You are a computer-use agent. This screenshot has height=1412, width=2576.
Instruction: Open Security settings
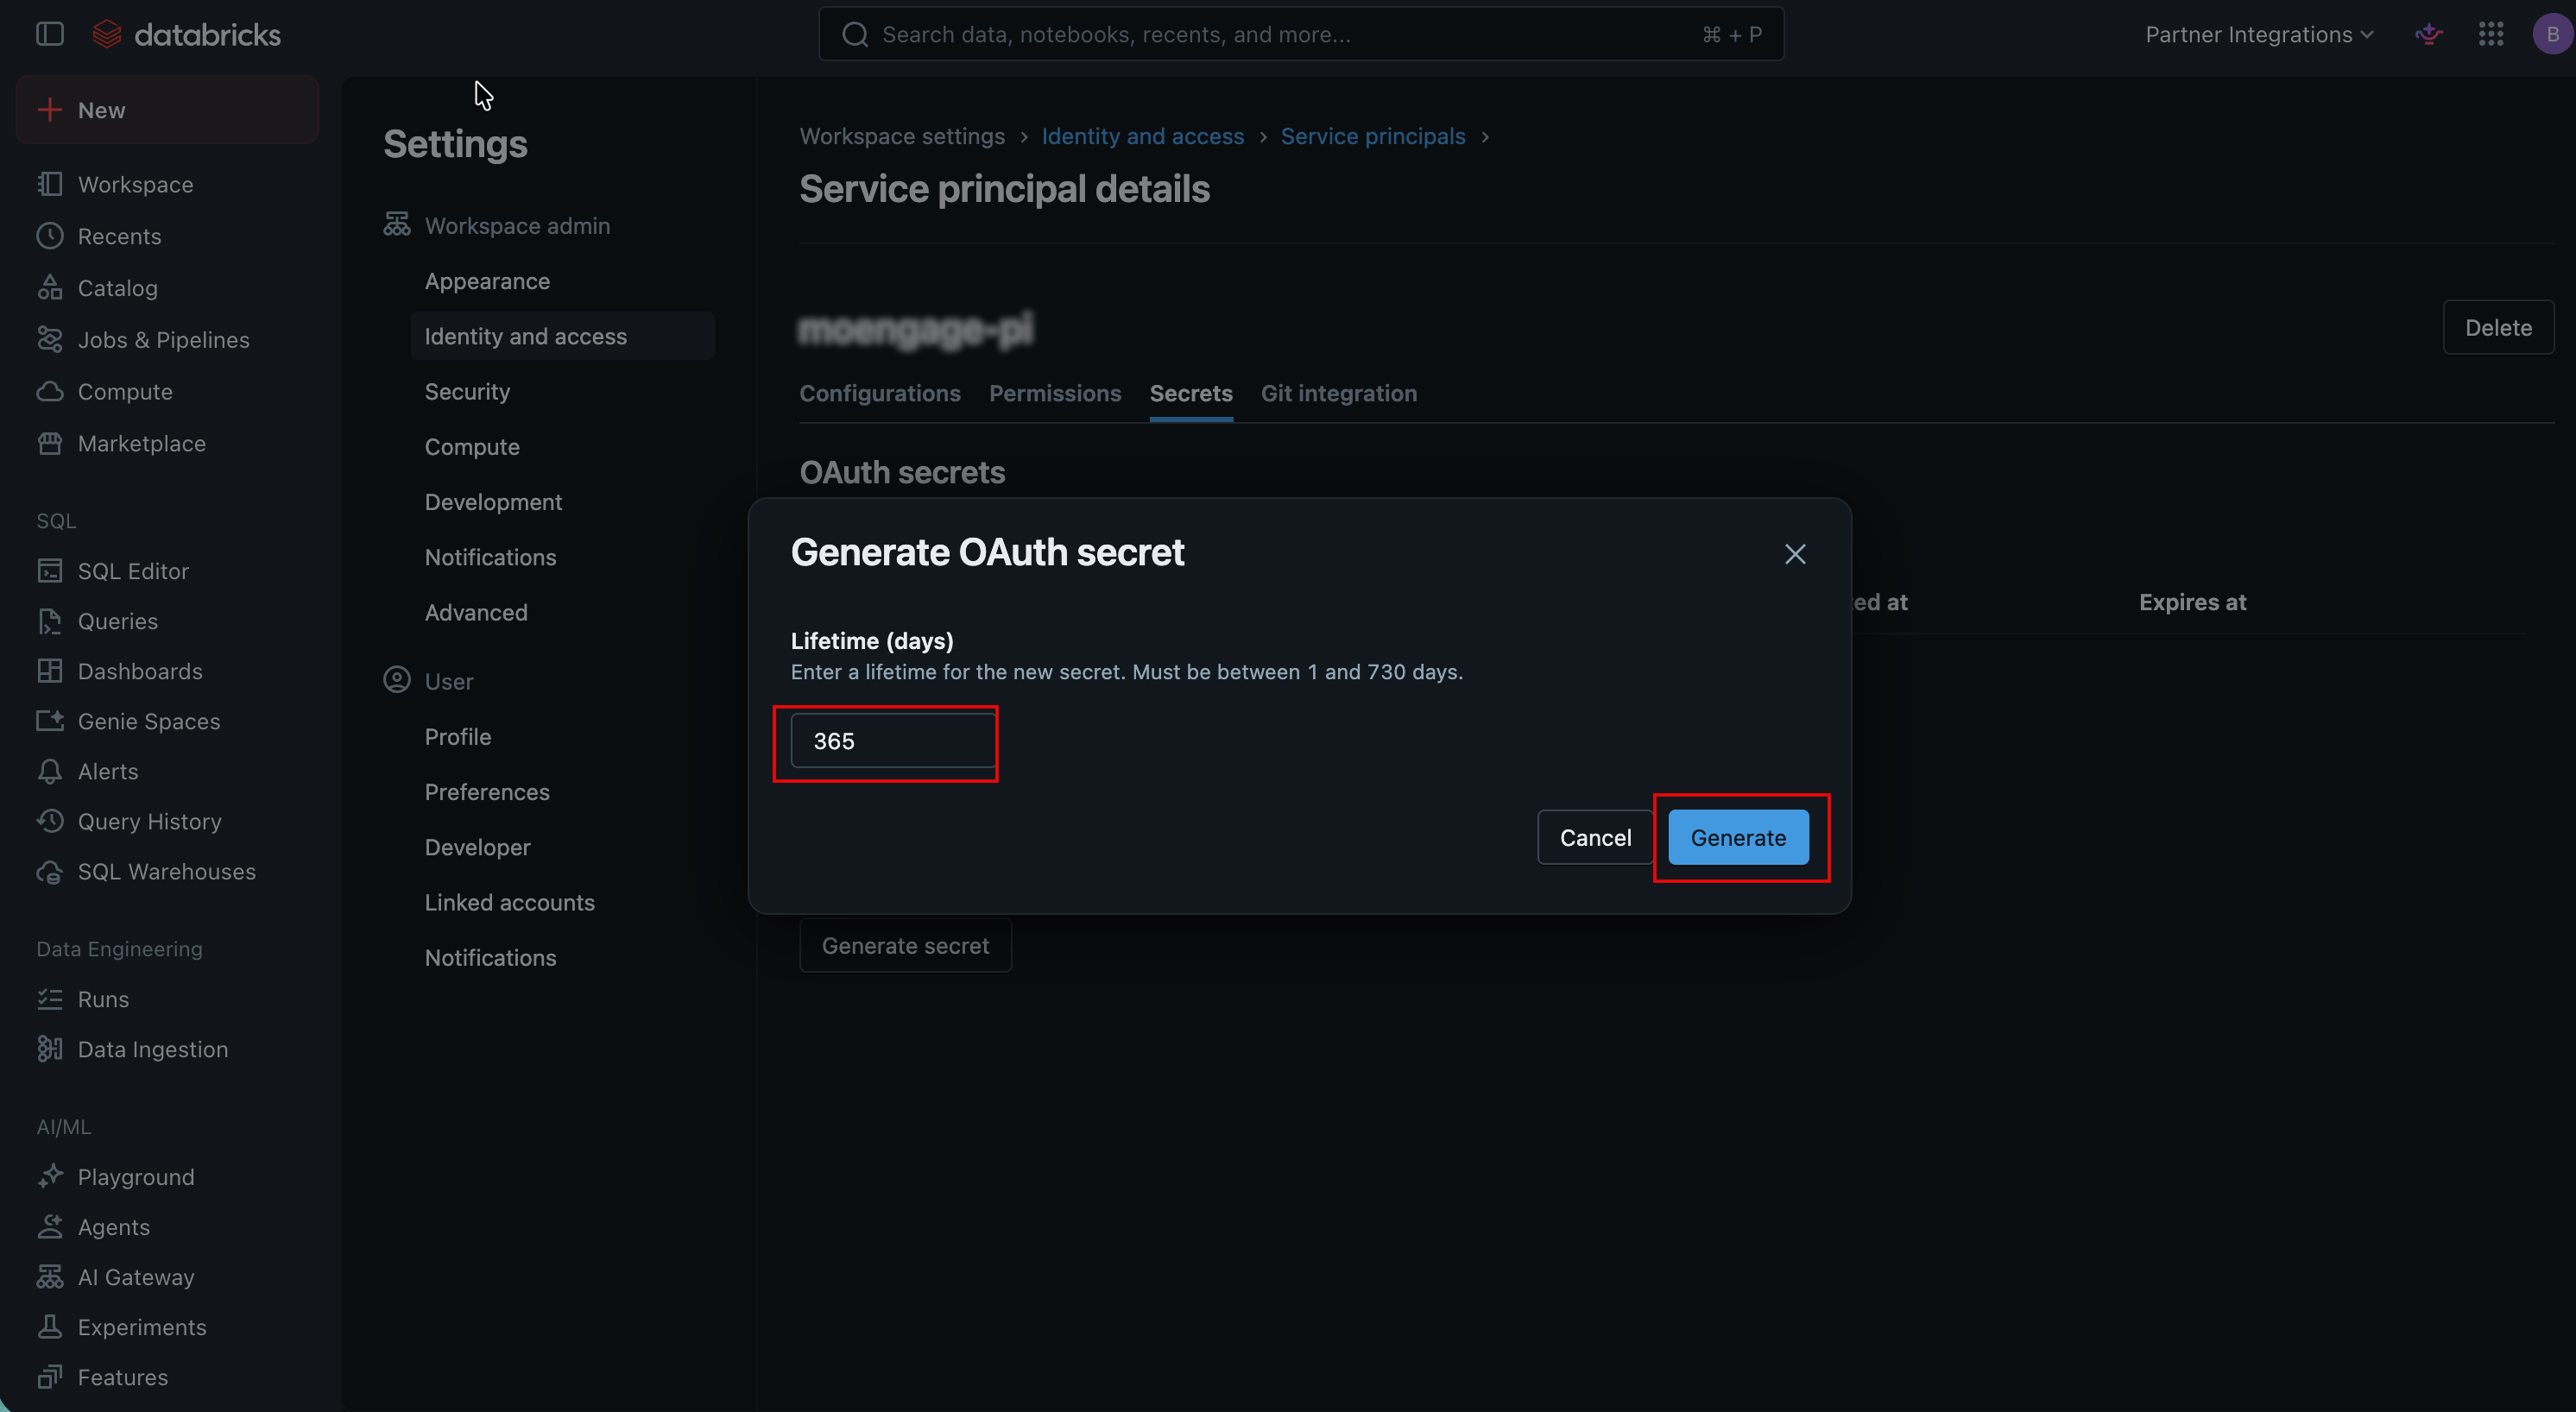(467, 391)
